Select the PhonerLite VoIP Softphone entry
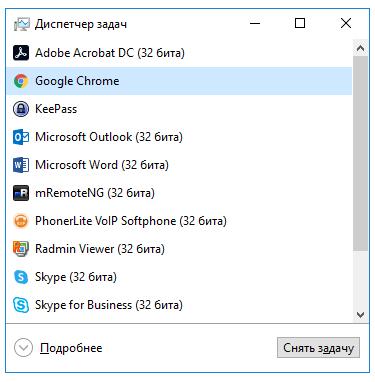 (x=179, y=221)
